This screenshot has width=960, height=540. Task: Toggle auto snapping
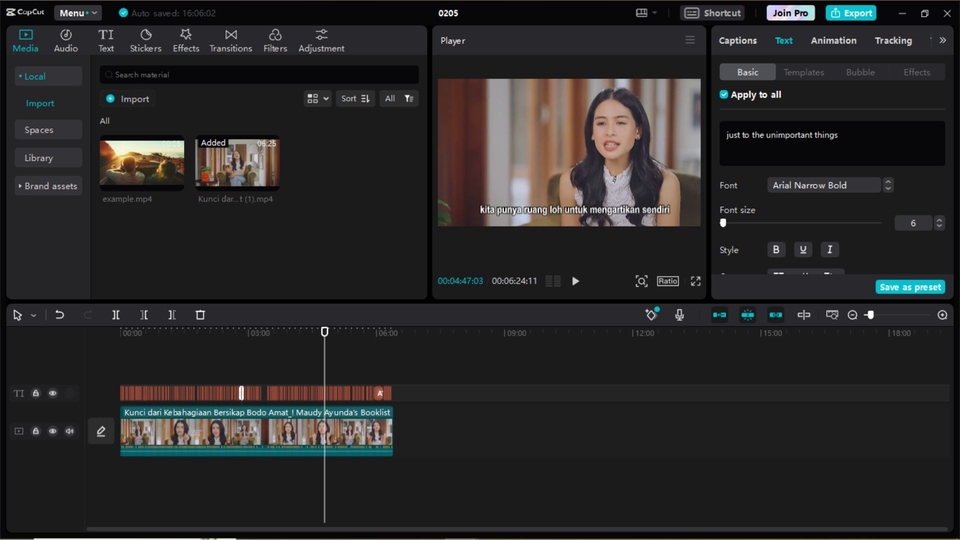click(748, 315)
